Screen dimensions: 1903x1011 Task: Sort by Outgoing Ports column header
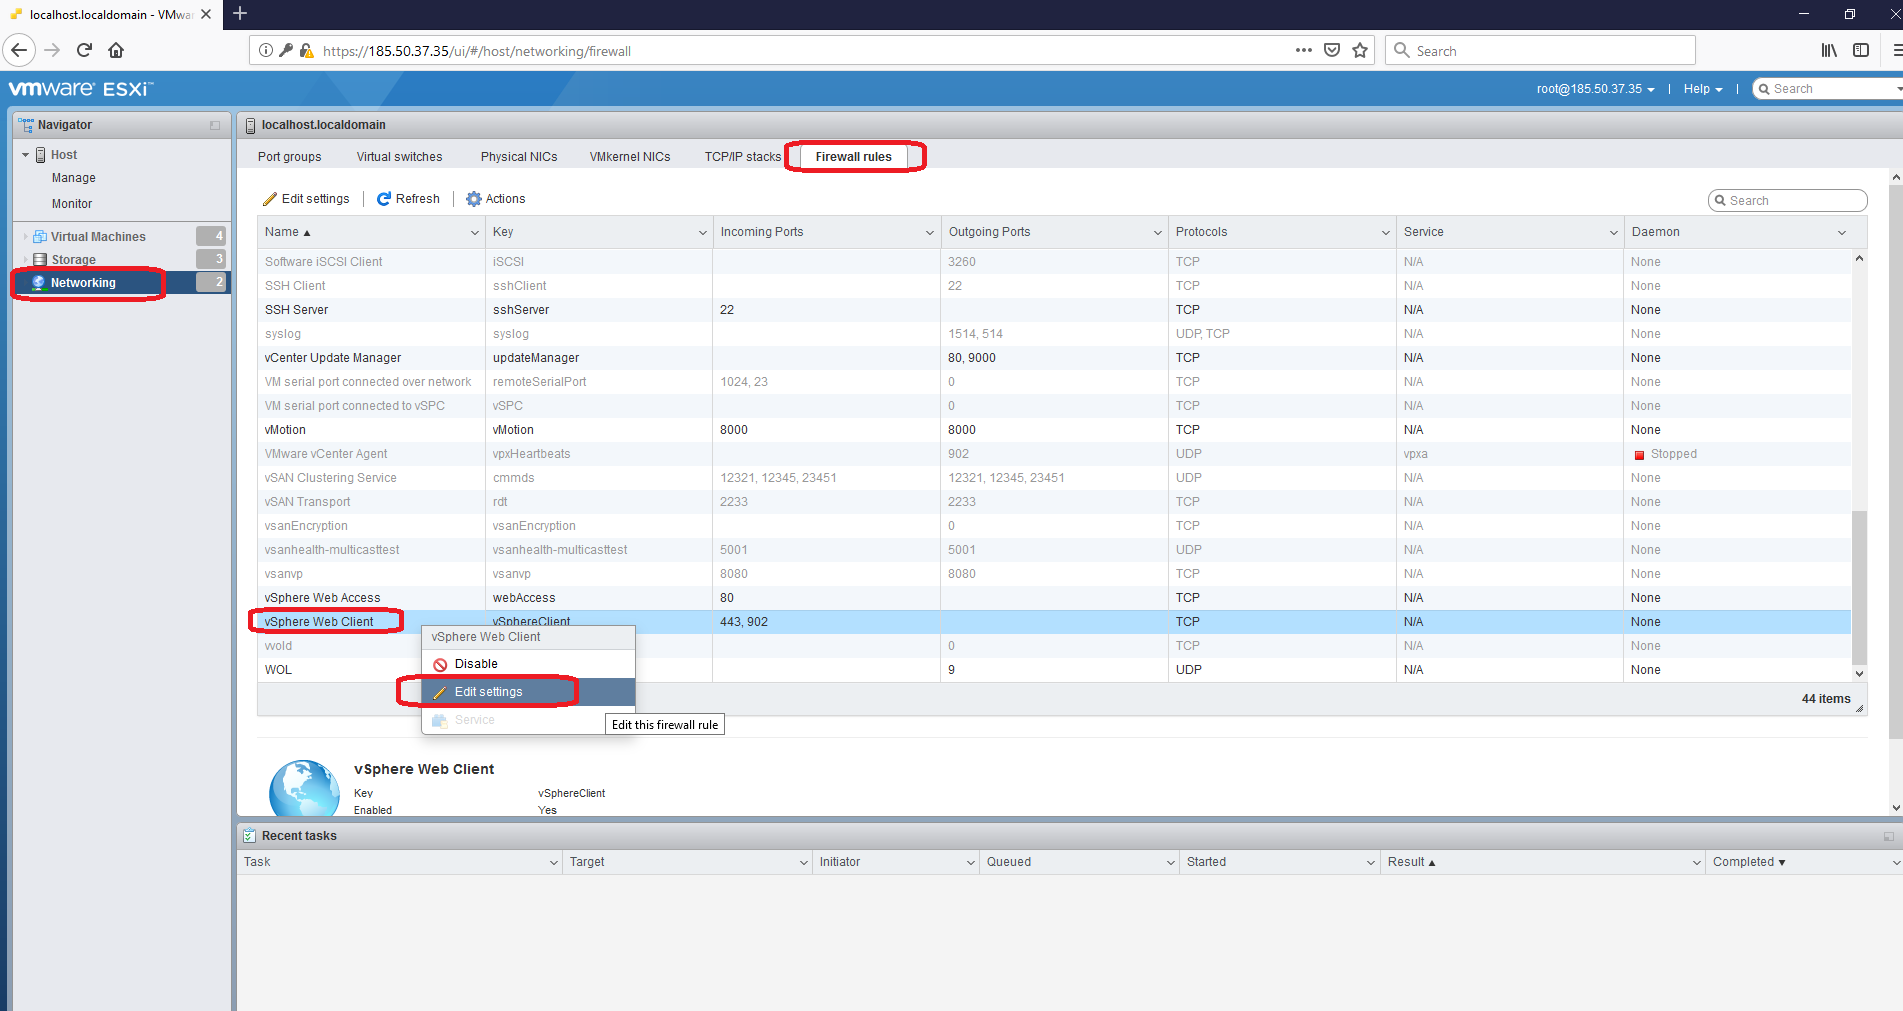(989, 232)
